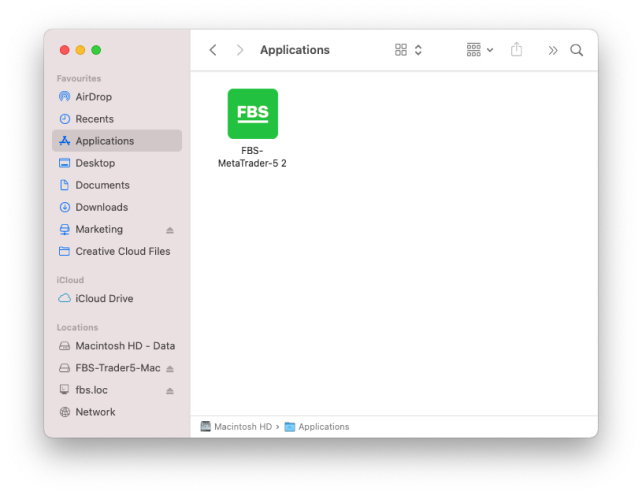Open iCloud Drive in the sidebar

[x=117, y=299]
